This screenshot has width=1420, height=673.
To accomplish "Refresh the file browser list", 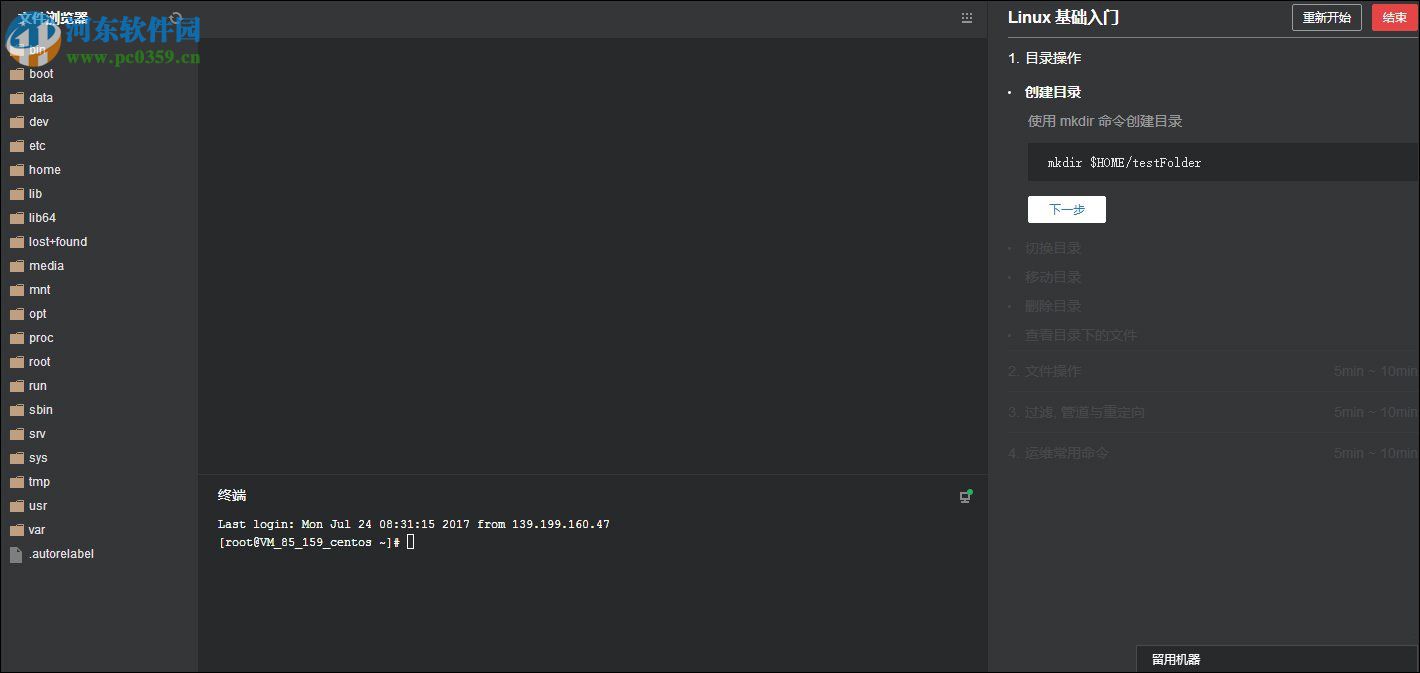I will click(x=176, y=18).
